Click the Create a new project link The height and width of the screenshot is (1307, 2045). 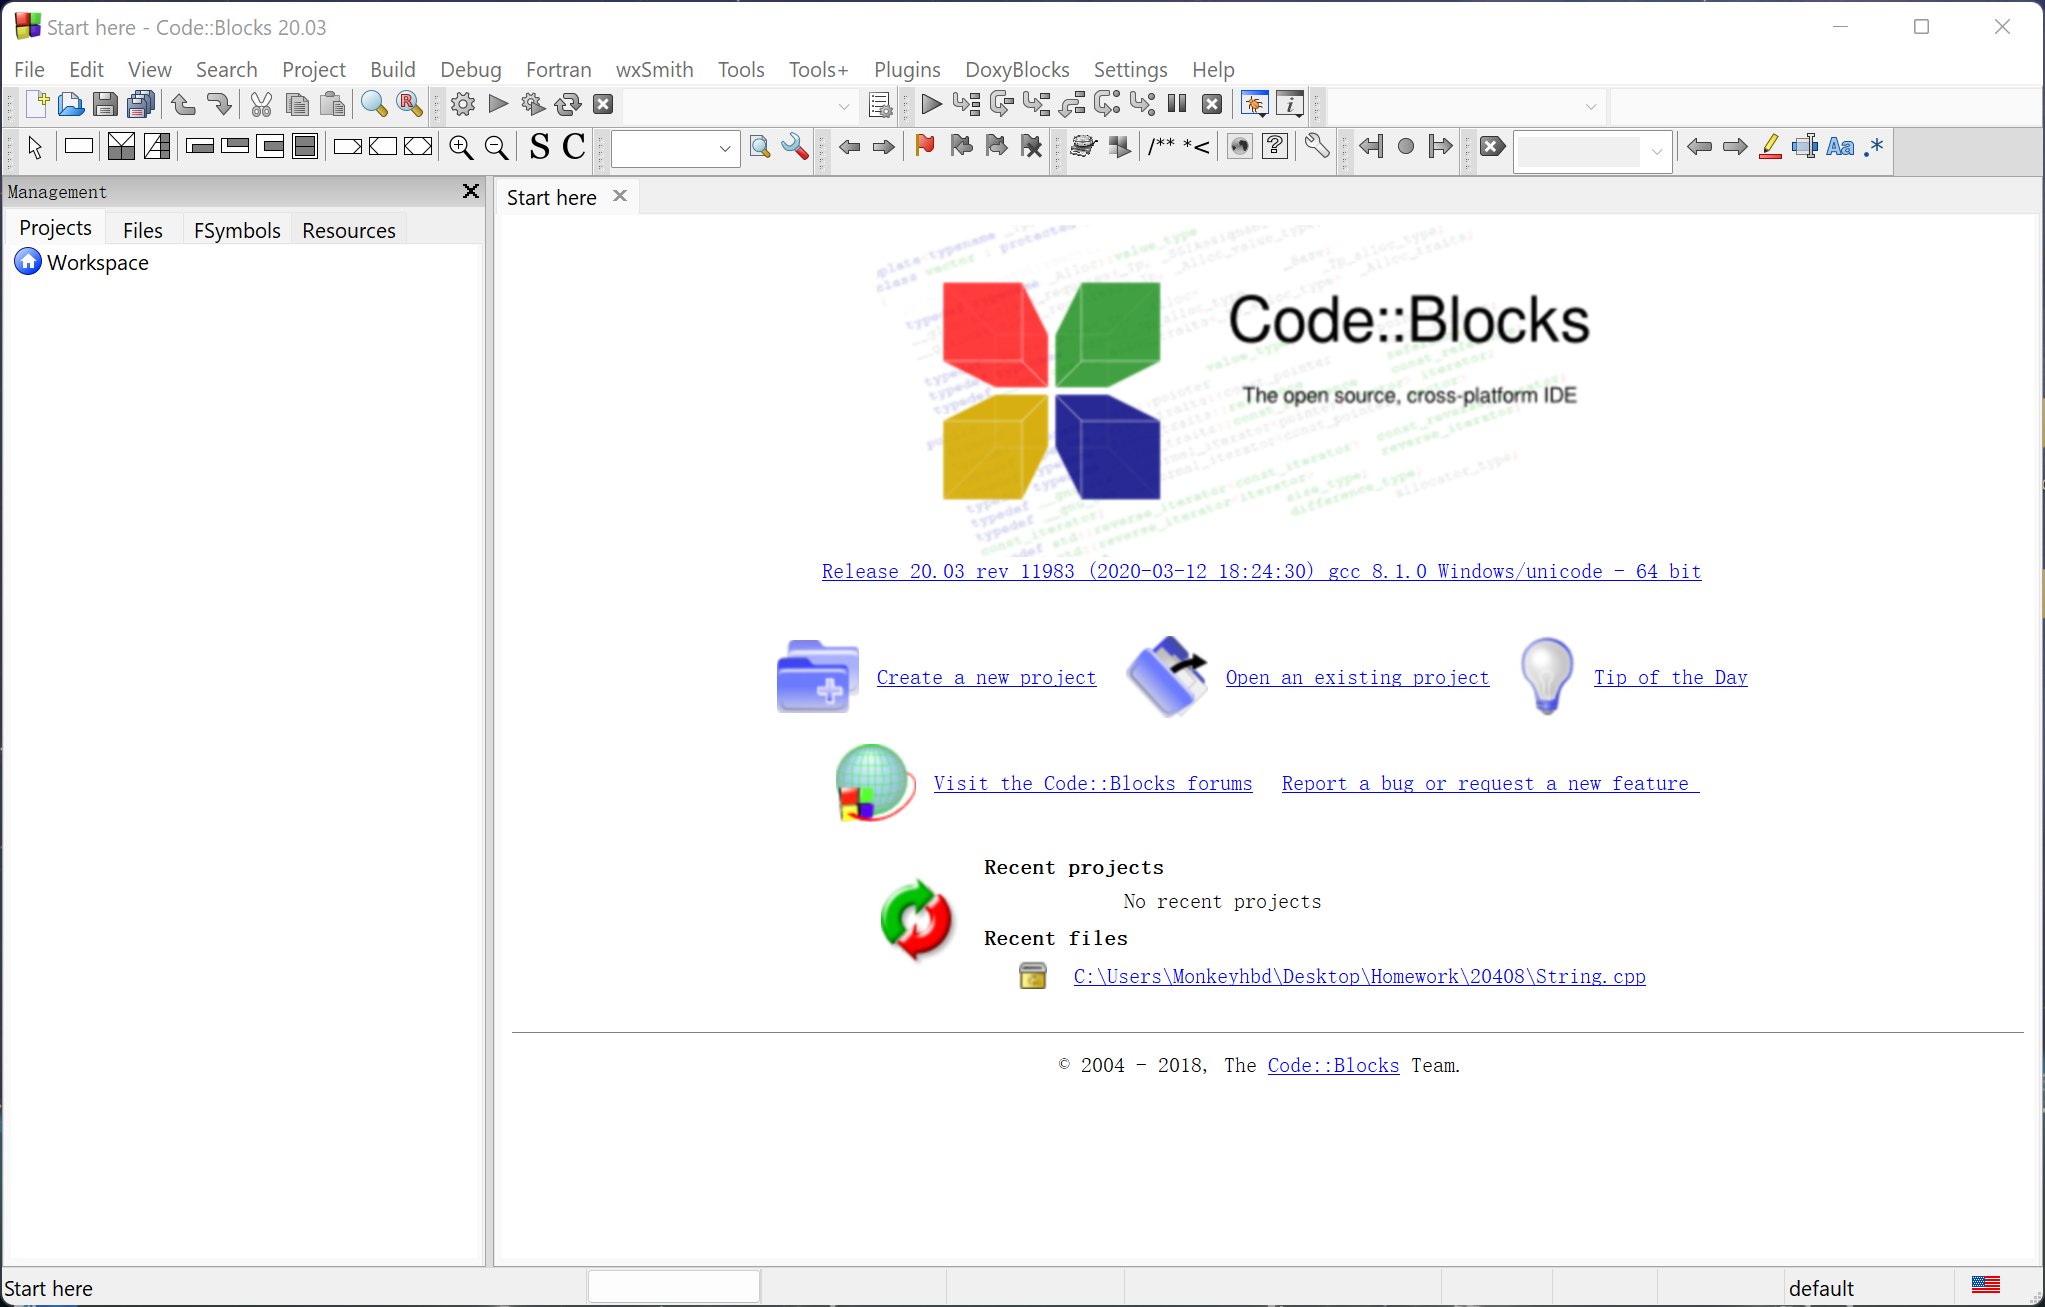pos(986,677)
